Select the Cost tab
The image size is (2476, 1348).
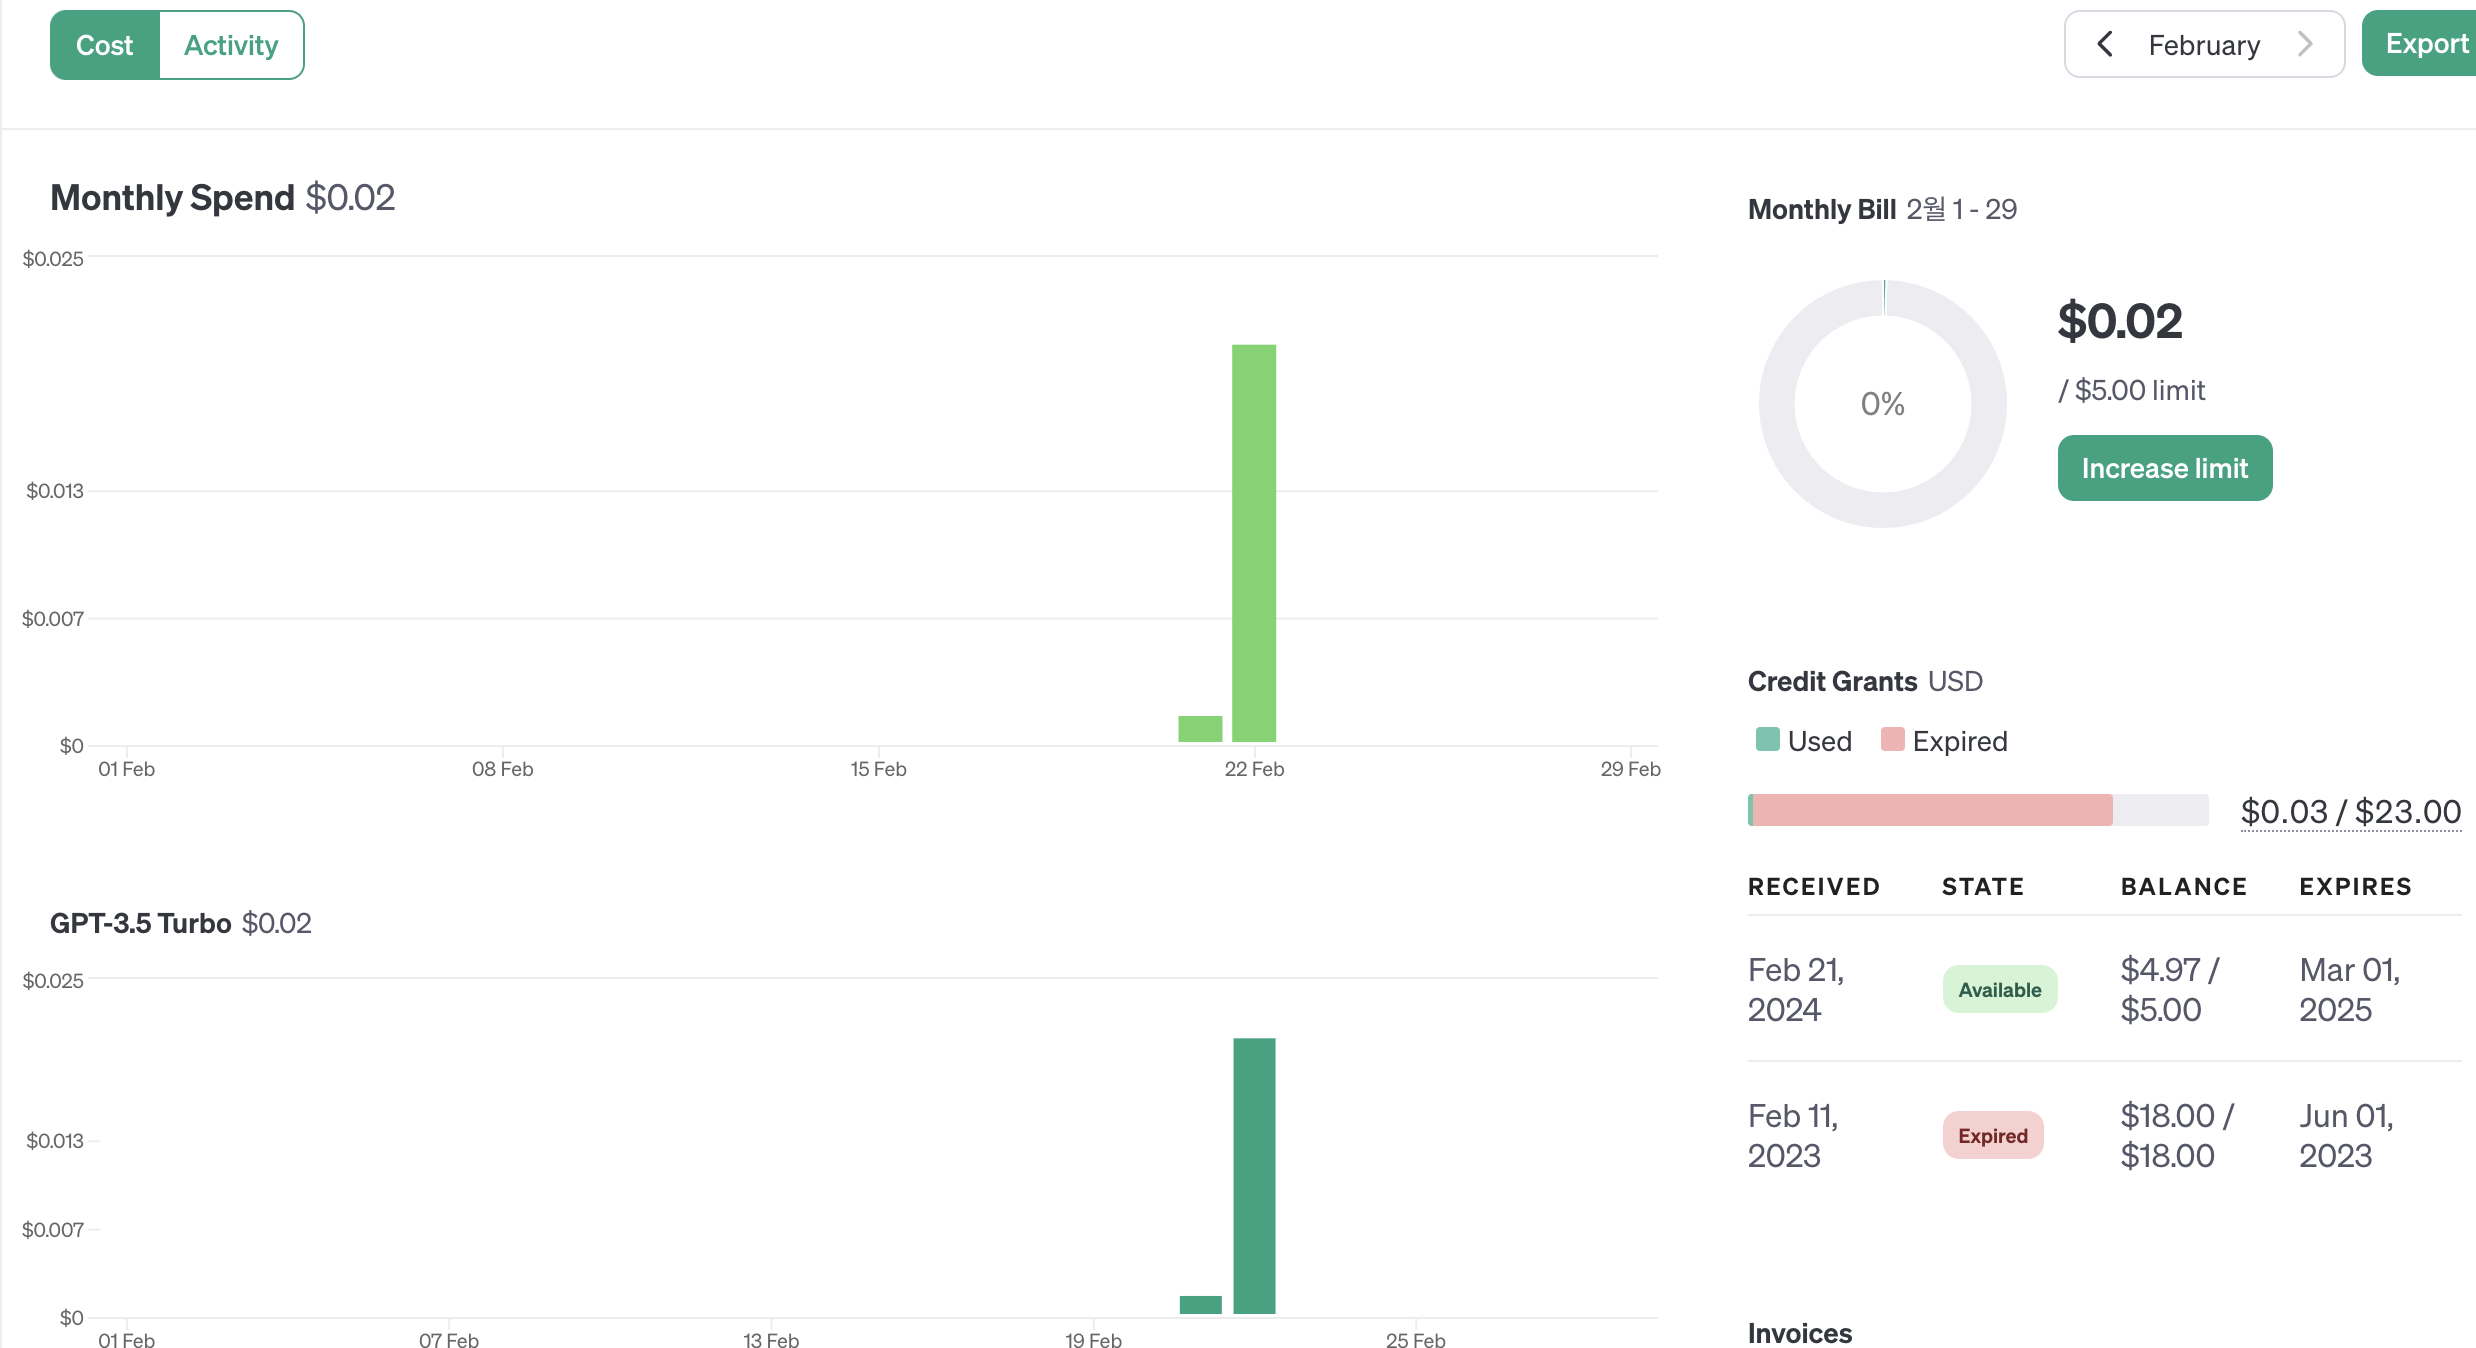pos(105,45)
